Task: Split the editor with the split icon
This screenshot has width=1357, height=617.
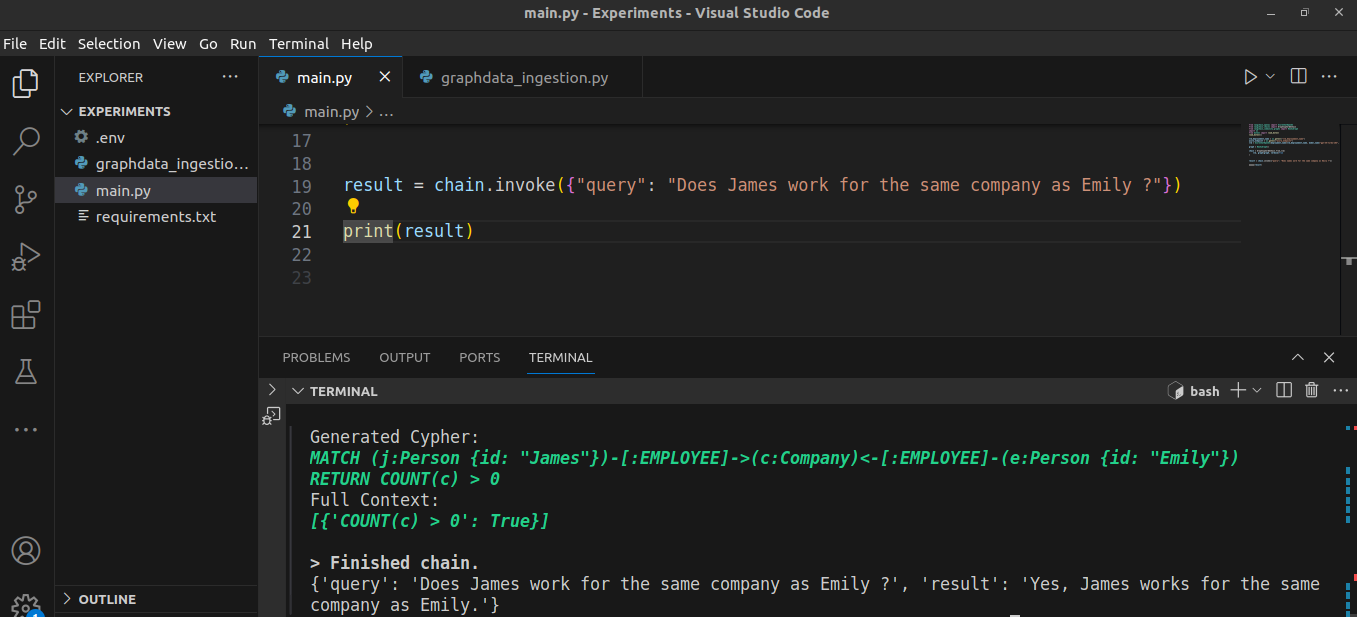Action: pos(1297,76)
